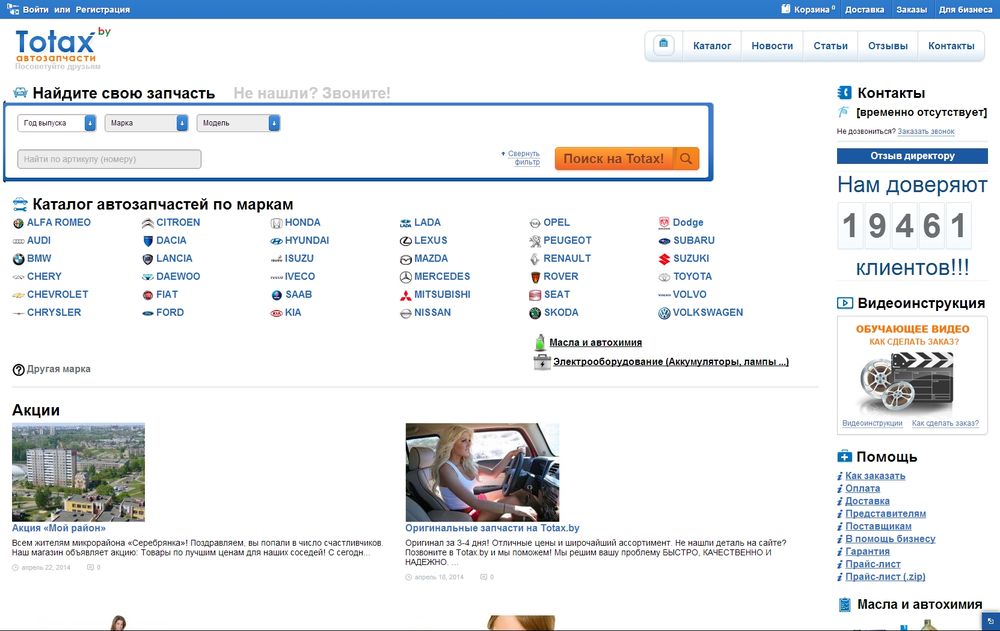Click the Subaru logo icon

tap(664, 241)
